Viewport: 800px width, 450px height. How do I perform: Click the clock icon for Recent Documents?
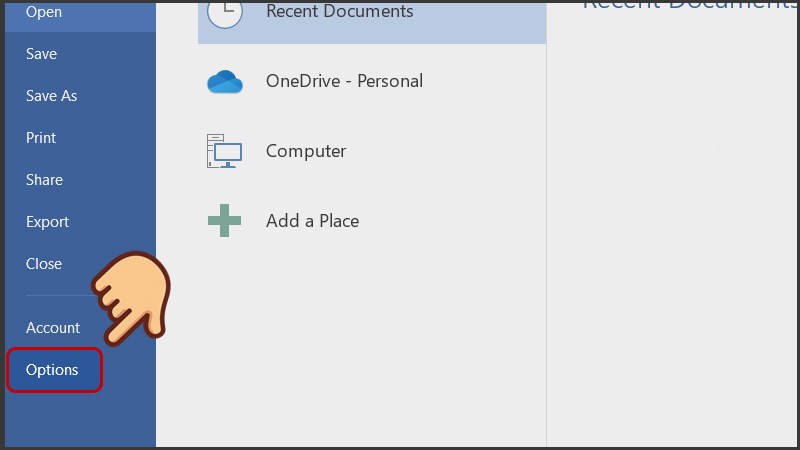click(225, 12)
